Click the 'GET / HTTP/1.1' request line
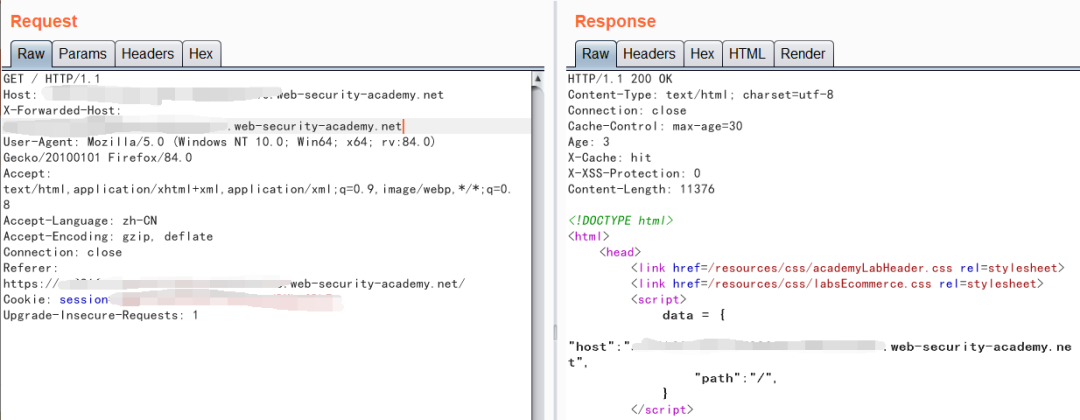 [52, 79]
